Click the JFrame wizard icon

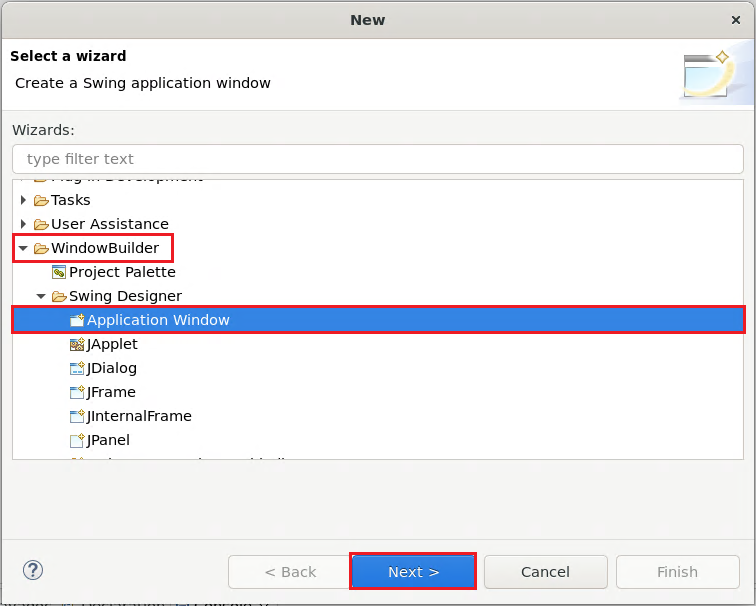tap(77, 392)
